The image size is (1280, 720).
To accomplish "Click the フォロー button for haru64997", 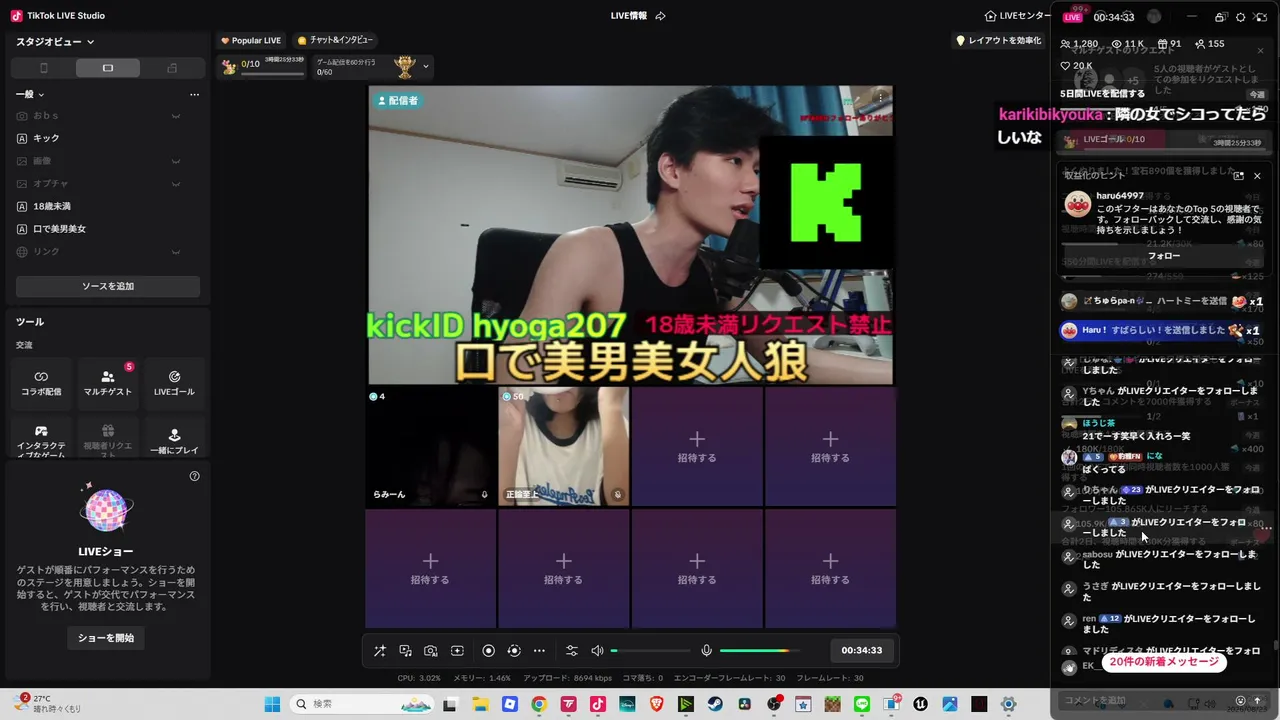I will tap(1164, 256).
